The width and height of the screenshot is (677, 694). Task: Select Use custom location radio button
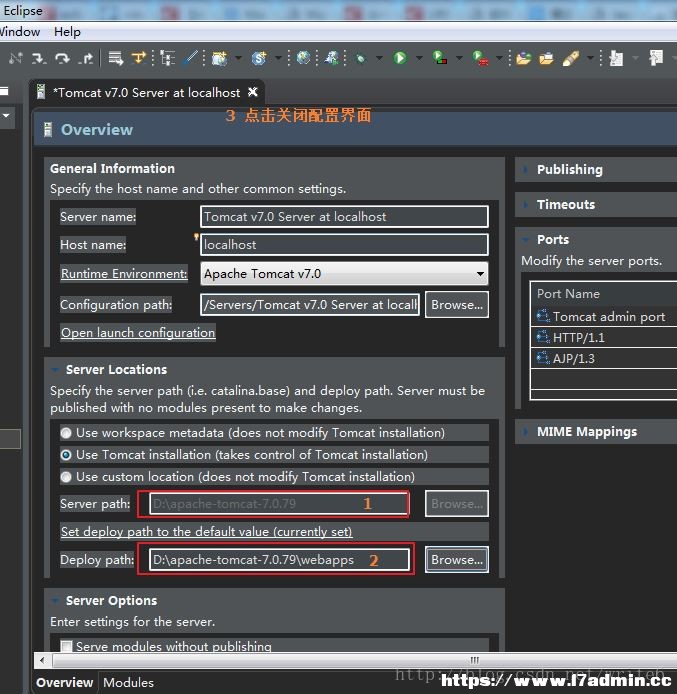[x=66, y=477]
